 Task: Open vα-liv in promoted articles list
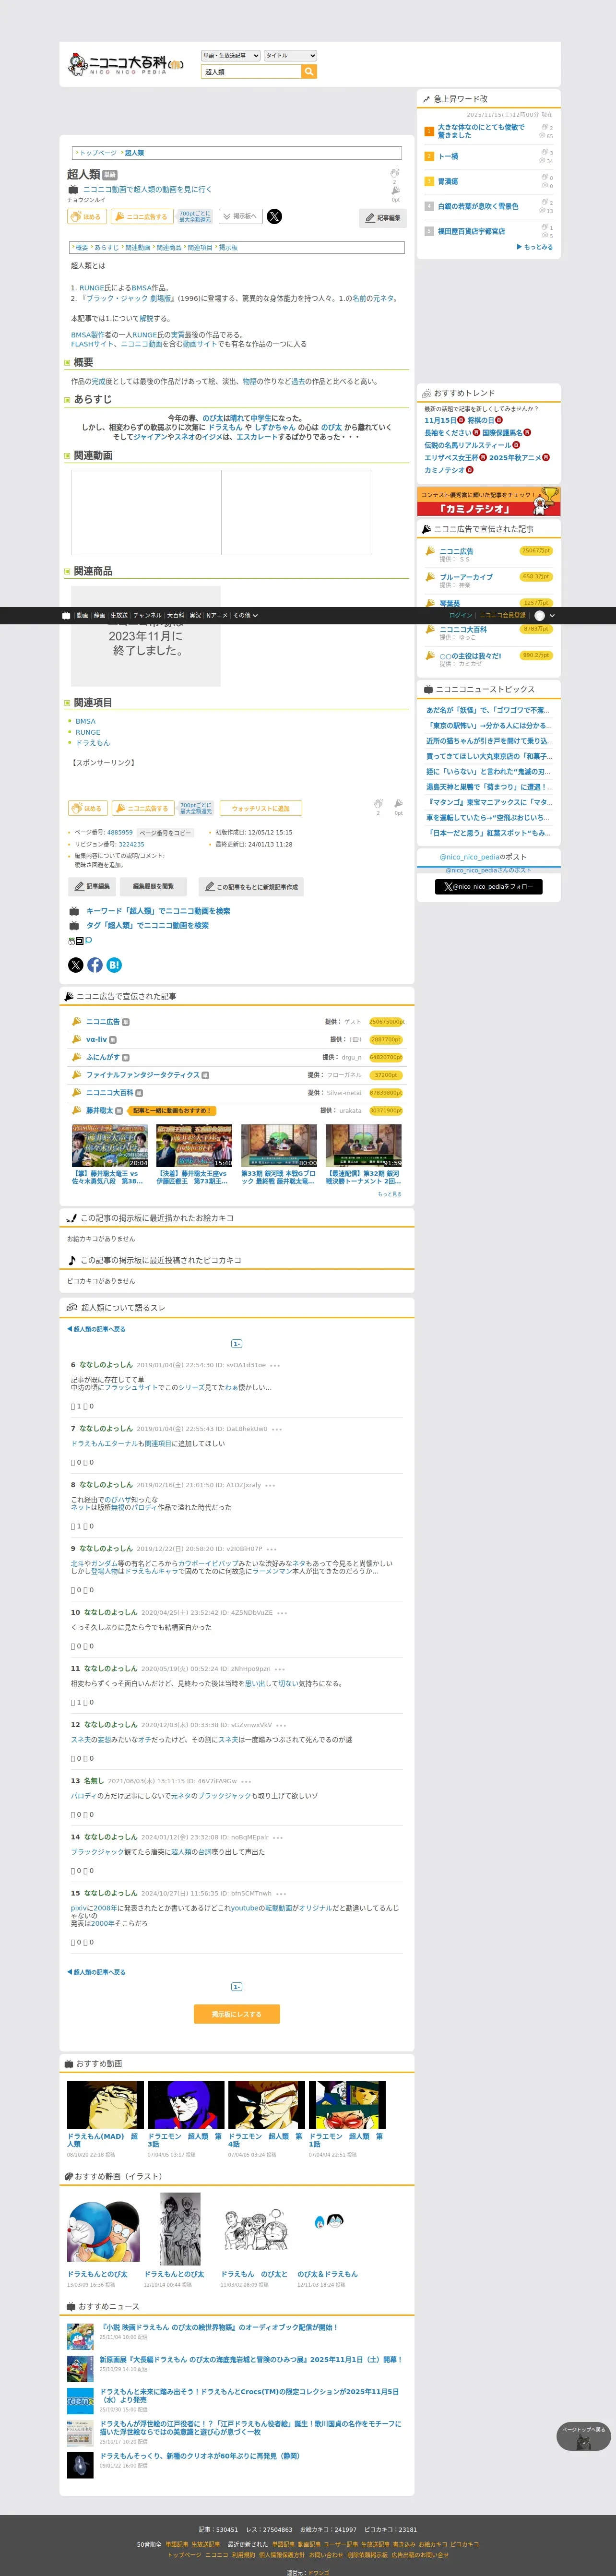pyautogui.click(x=96, y=1040)
